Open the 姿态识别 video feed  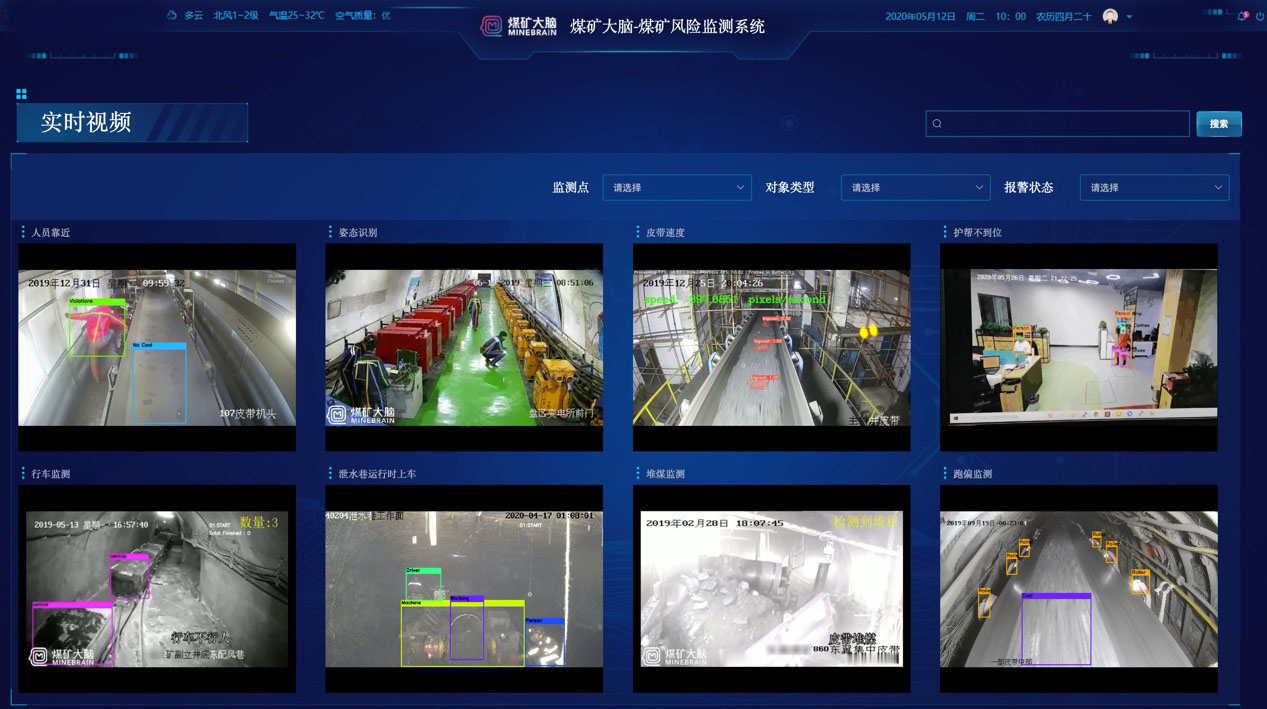pos(464,347)
